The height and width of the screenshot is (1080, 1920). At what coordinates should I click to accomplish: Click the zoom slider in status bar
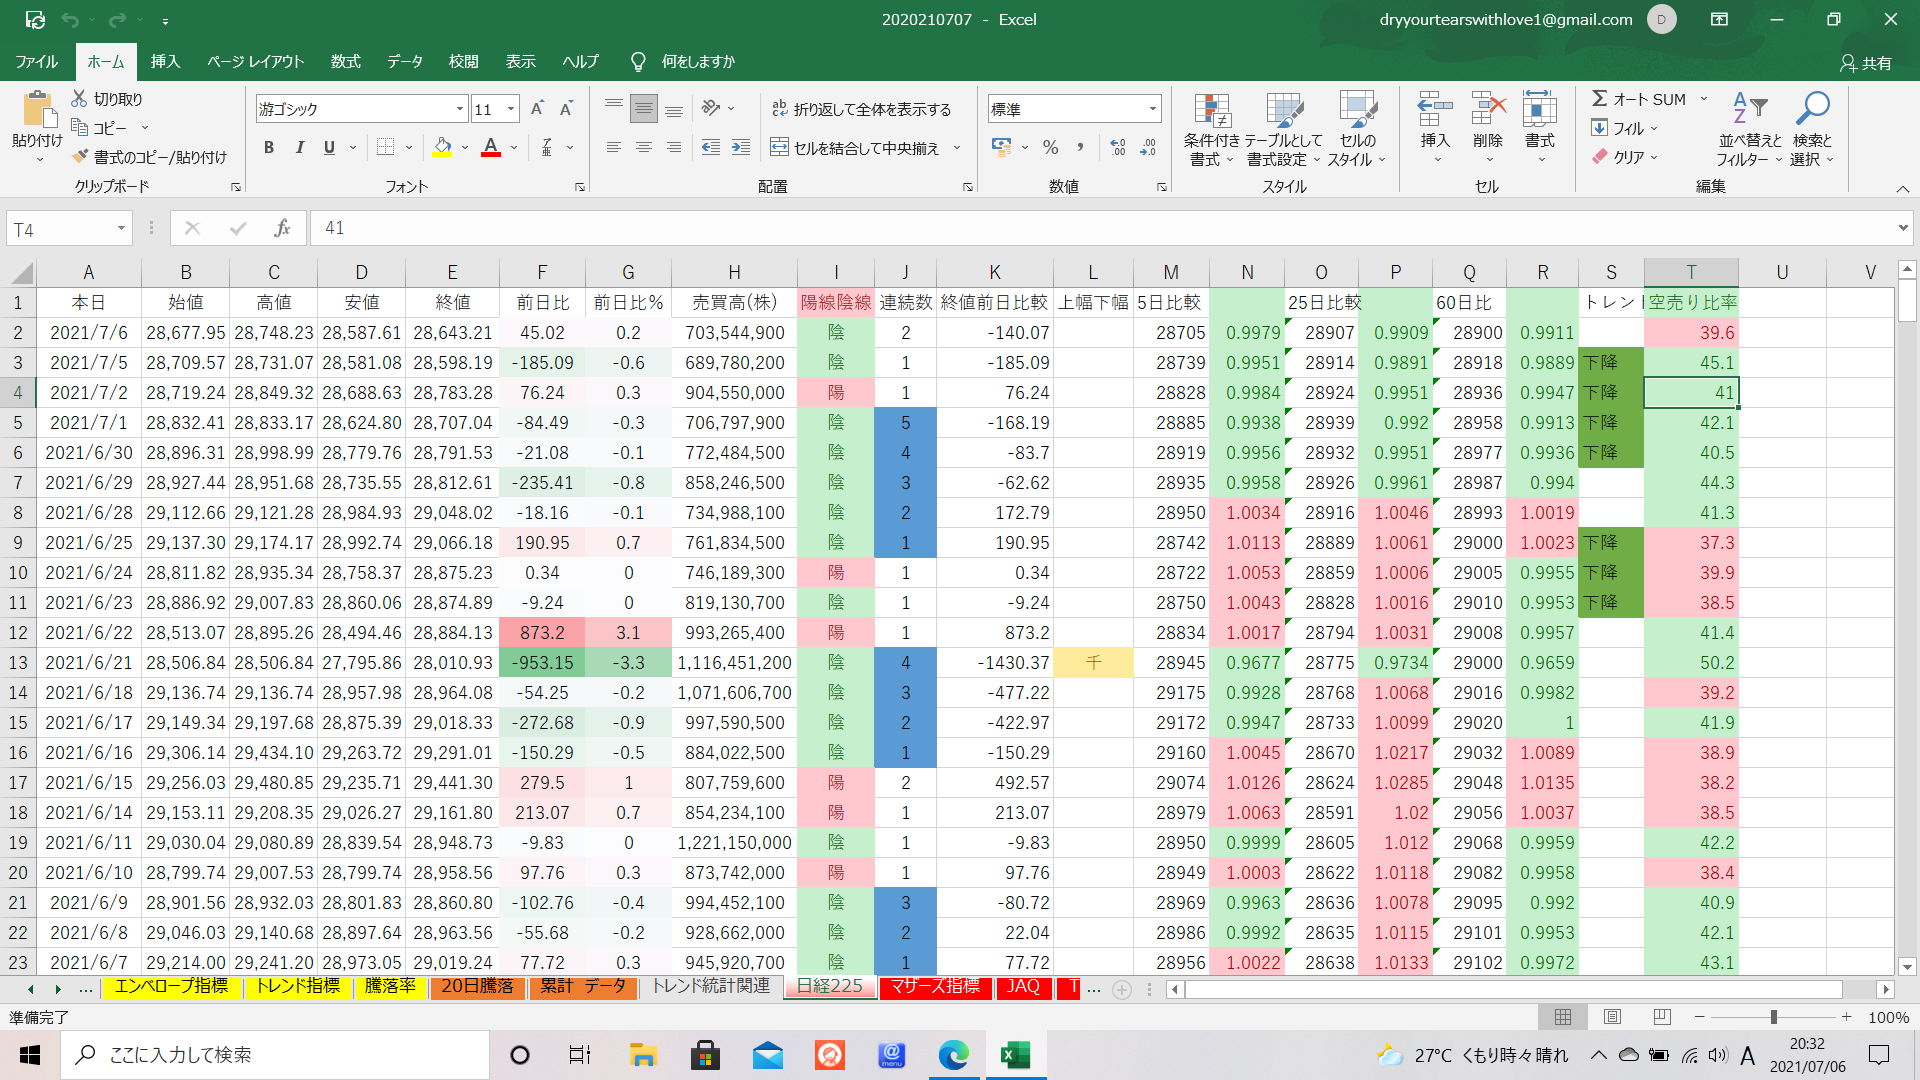tap(1773, 1017)
